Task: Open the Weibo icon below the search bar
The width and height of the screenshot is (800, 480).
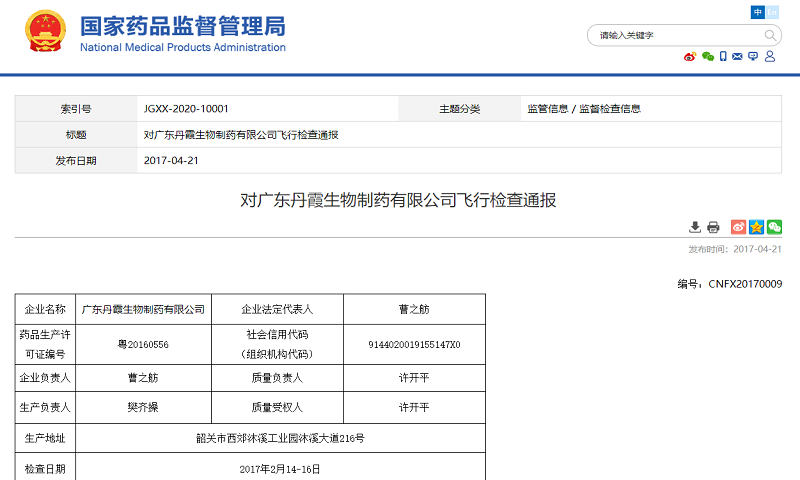Action: (x=690, y=57)
